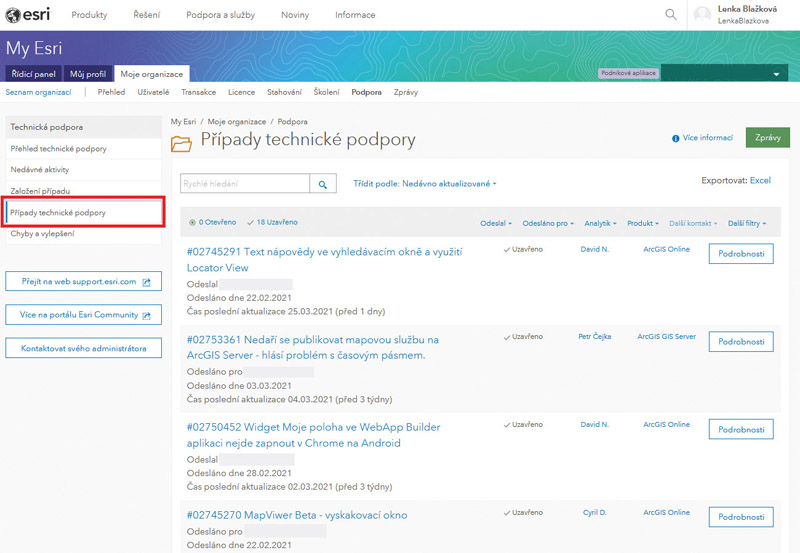Click the ArcGIS GIS Server product link

pos(666,337)
